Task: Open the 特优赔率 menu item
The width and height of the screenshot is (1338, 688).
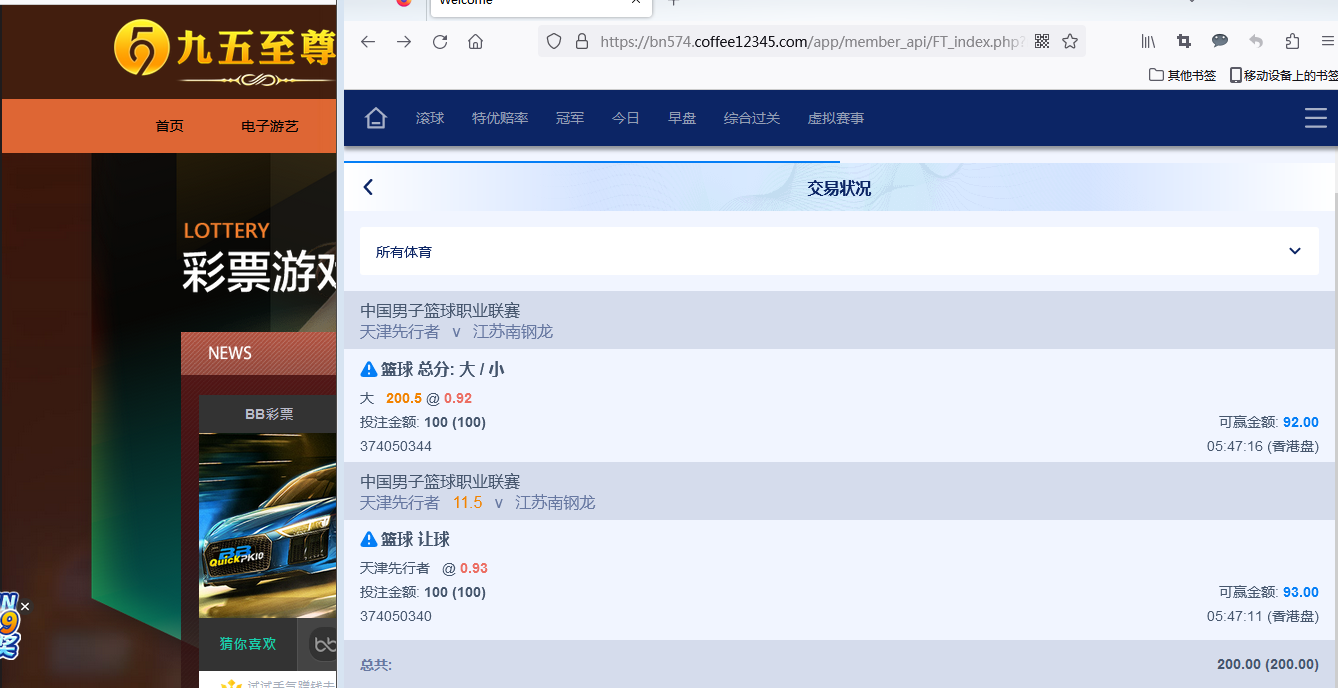Action: pyautogui.click(x=500, y=118)
